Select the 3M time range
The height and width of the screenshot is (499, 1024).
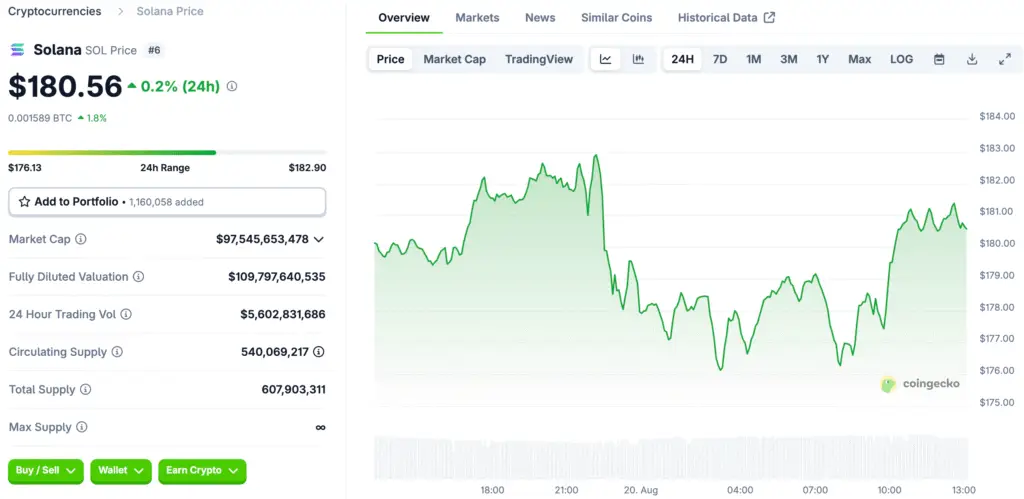(788, 59)
